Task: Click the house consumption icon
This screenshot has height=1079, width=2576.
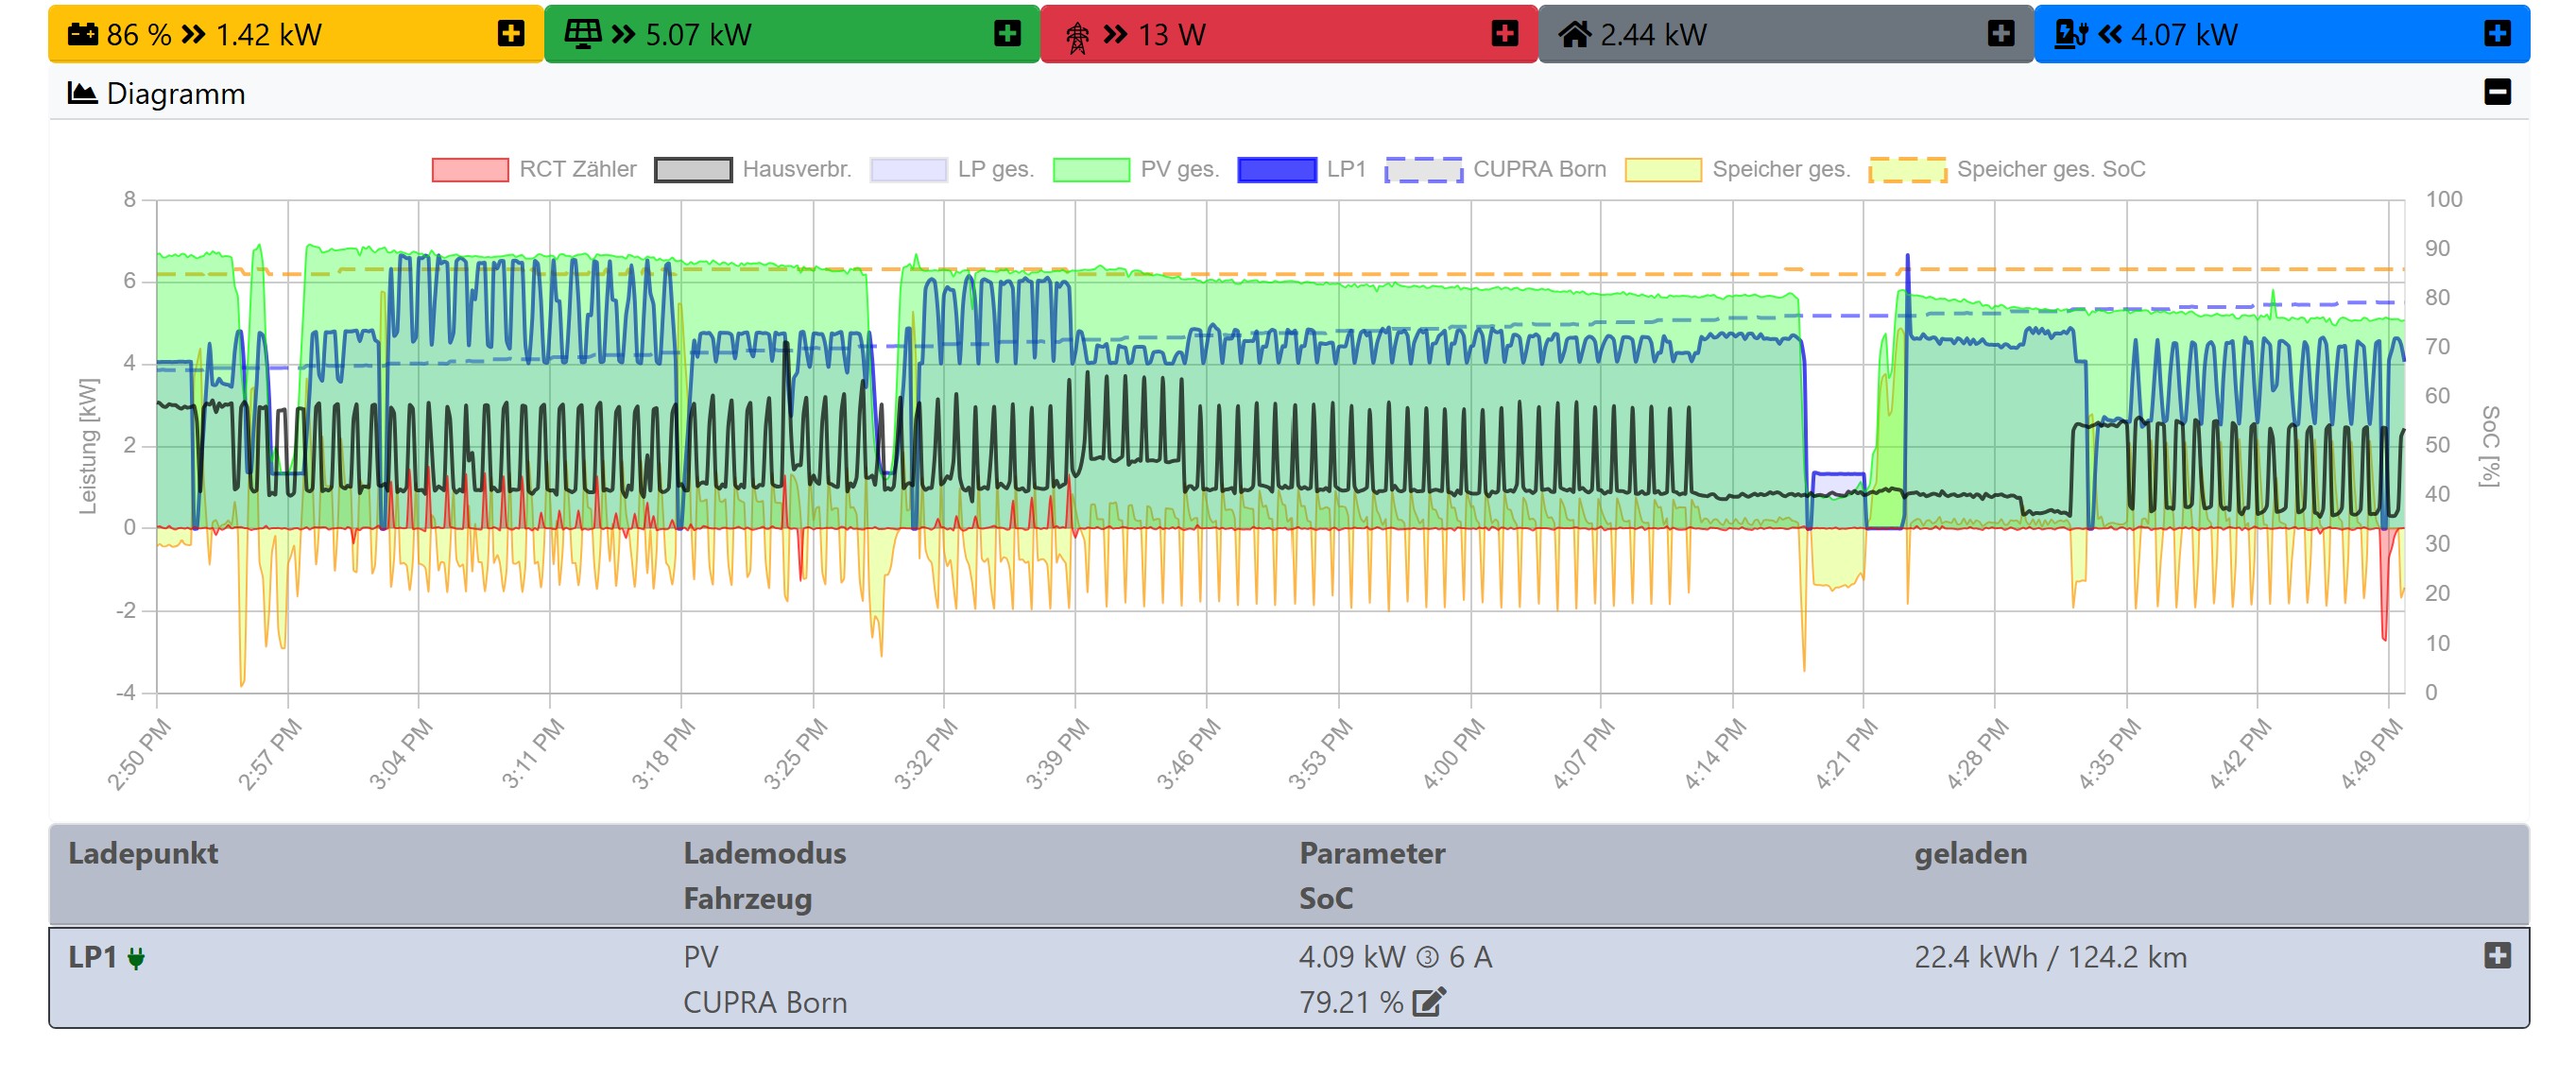Action: pyautogui.click(x=1574, y=35)
